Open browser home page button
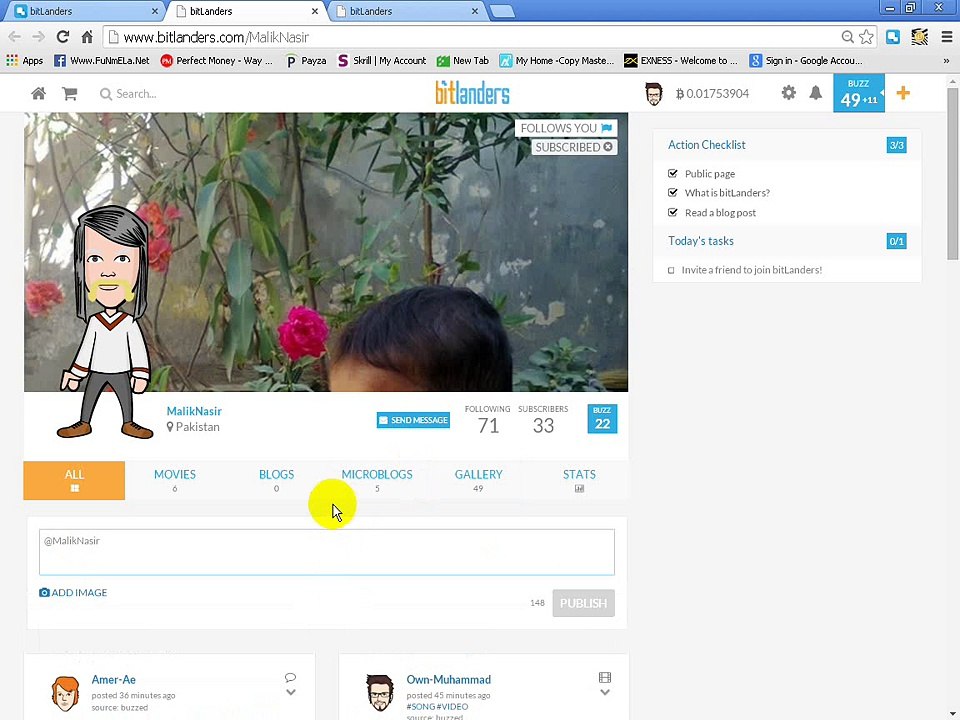The width and height of the screenshot is (960, 720). click(87, 37)
